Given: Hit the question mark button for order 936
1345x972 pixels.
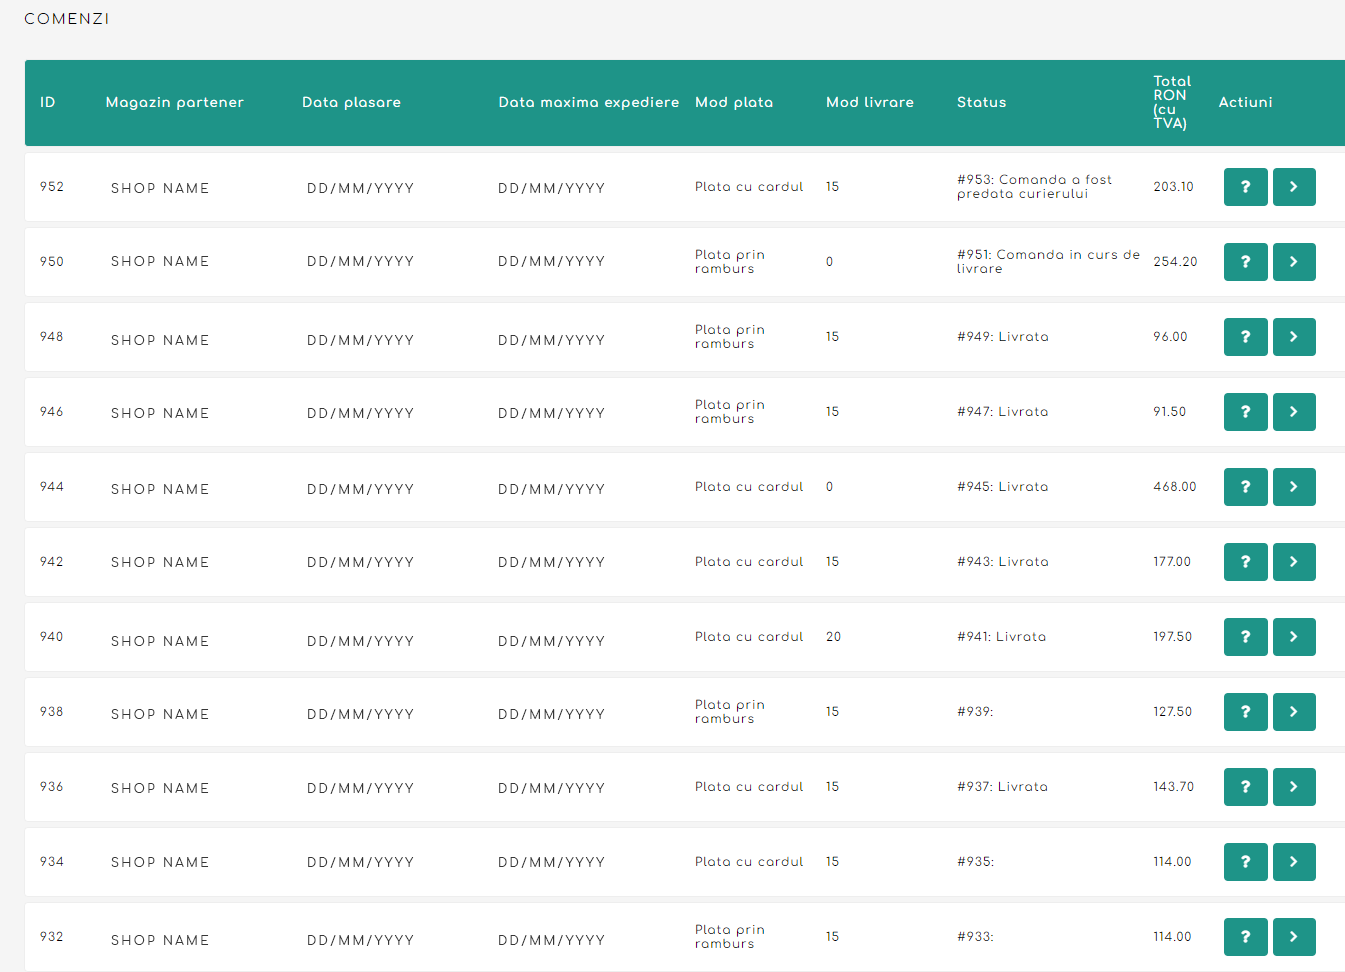Looking at the screenshot, I should (x=1245, y=787).
